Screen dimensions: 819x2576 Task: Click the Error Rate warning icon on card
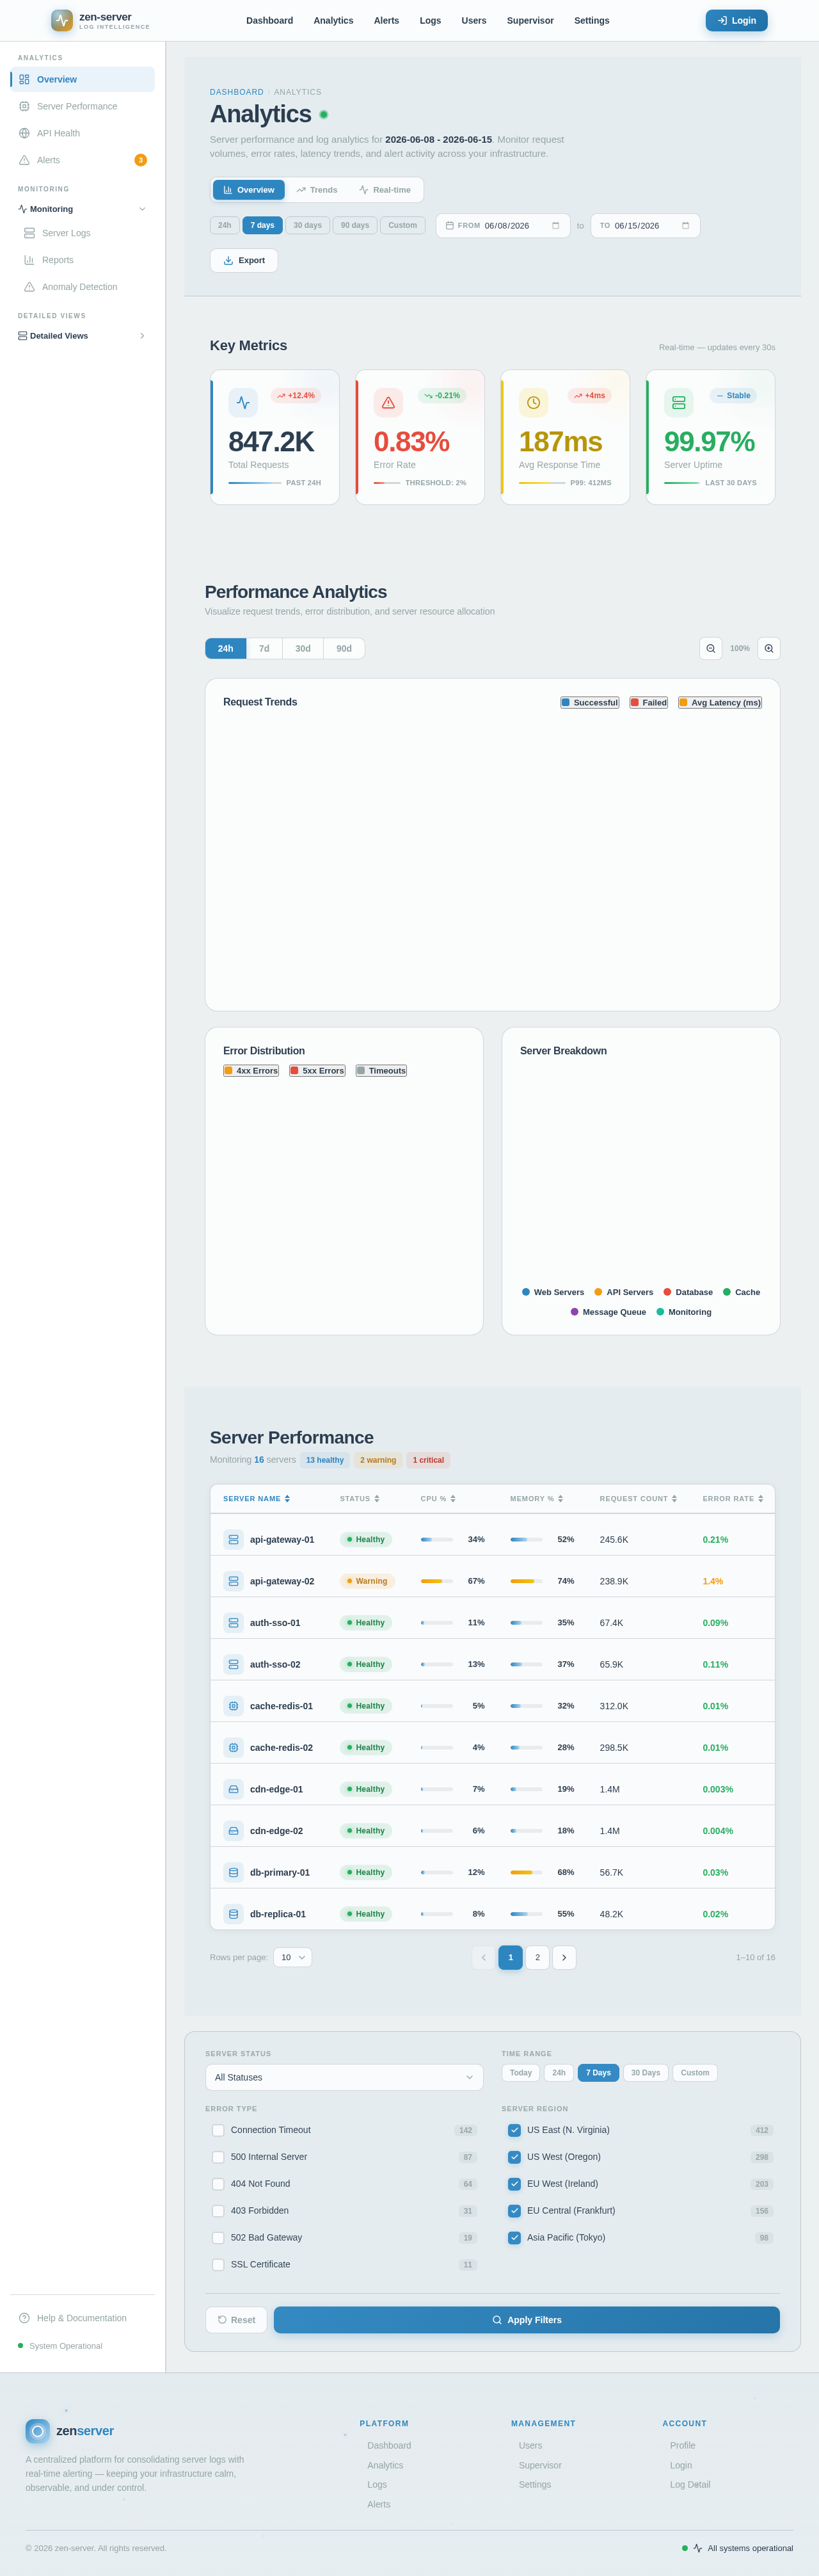[388, 402]
